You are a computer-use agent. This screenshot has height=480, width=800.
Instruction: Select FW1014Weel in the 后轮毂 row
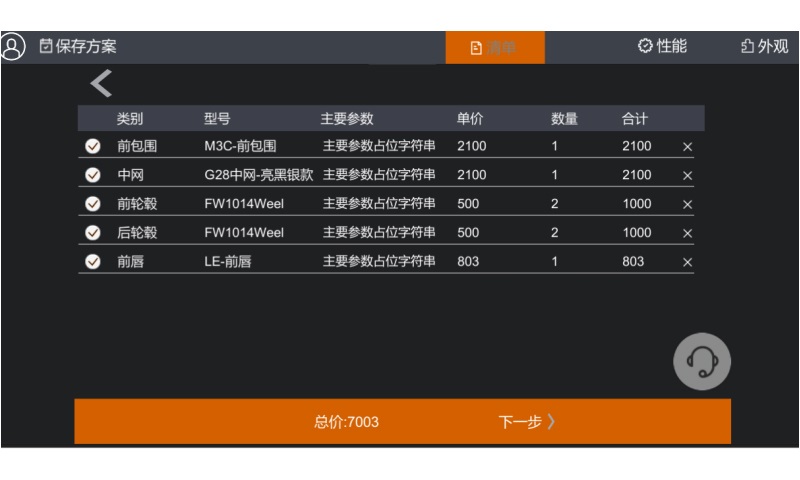[244, 233]
